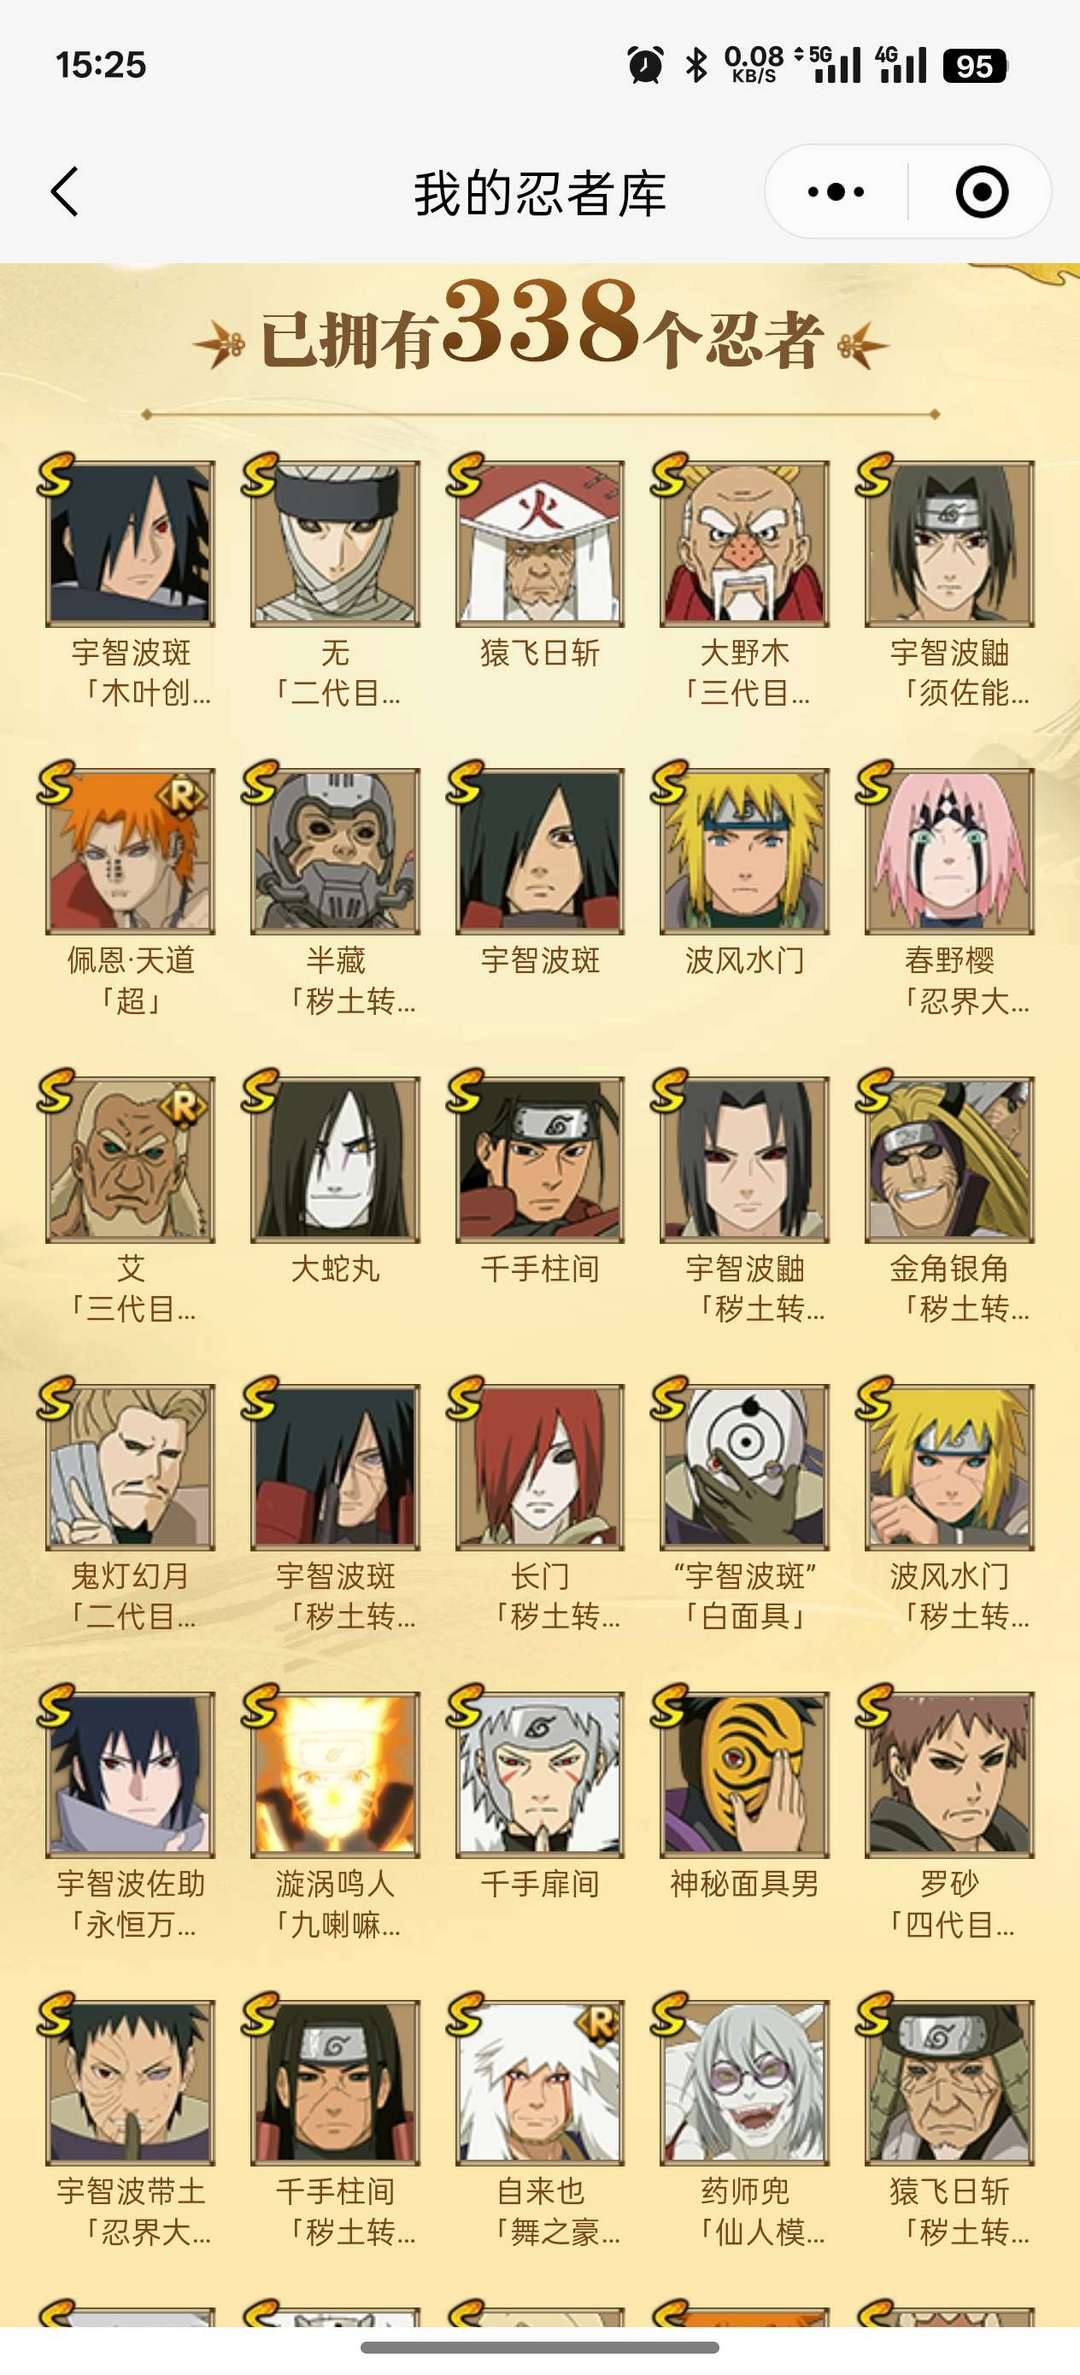The image size is (1080, 2375).
Task: Select the 金角银角 portrait
Action: click(x=950, y=1159)
